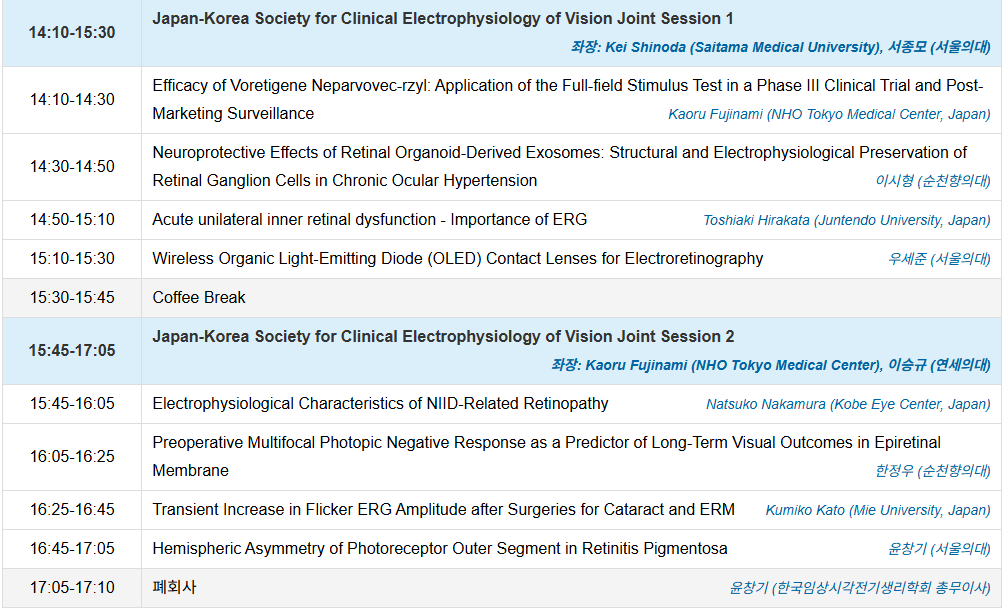This screenshot has width=1006, height=613.
Task: Select the 14:10-15:30 session time cell
Action: 72,33
